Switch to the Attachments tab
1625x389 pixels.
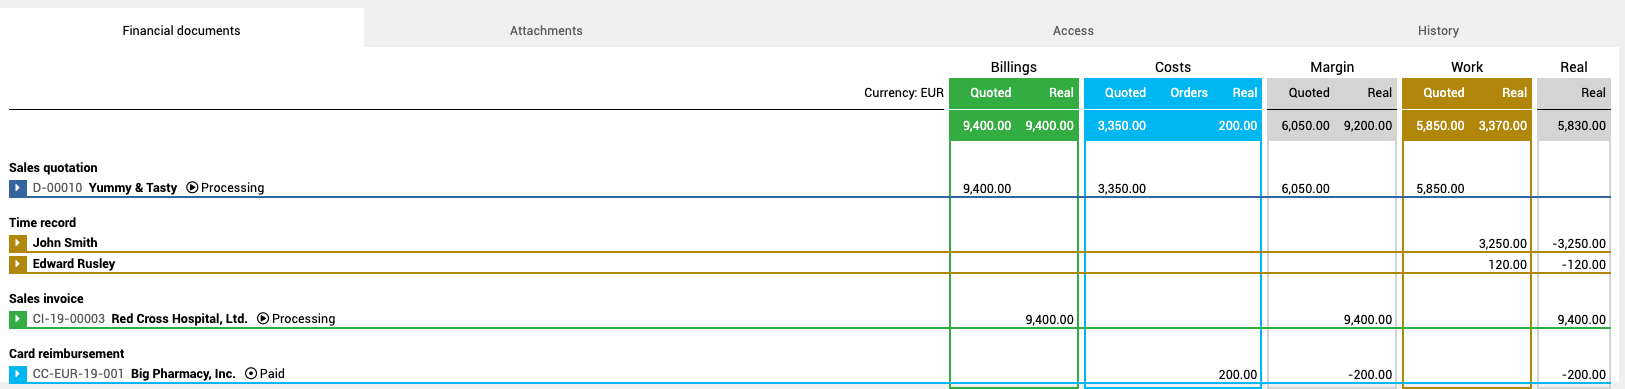[546, 30]
